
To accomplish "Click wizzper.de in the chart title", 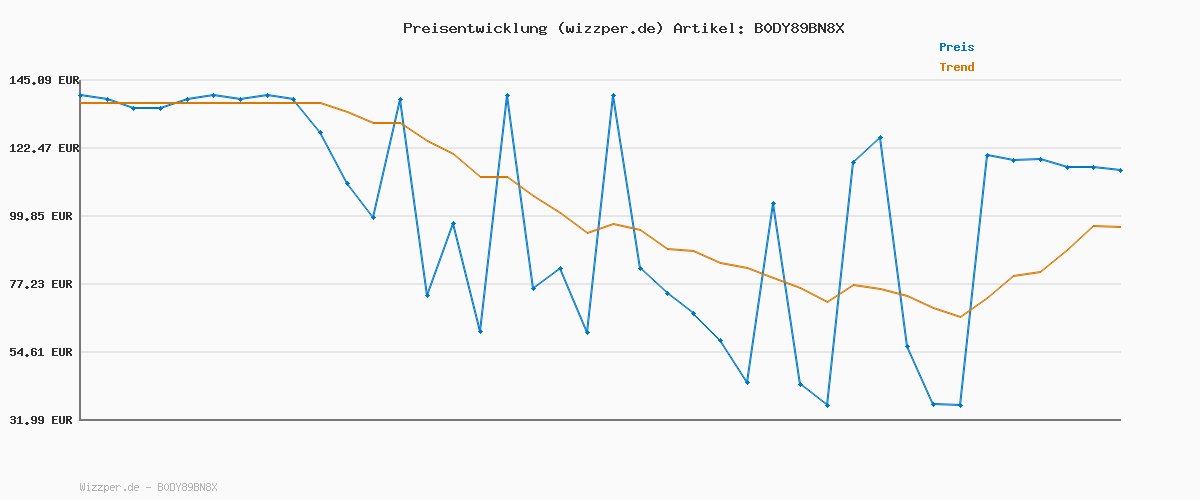I will [609, 28].
